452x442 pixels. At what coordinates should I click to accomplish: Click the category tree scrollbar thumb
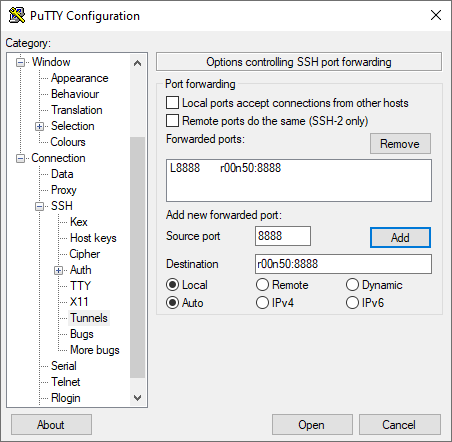point(137,257)
